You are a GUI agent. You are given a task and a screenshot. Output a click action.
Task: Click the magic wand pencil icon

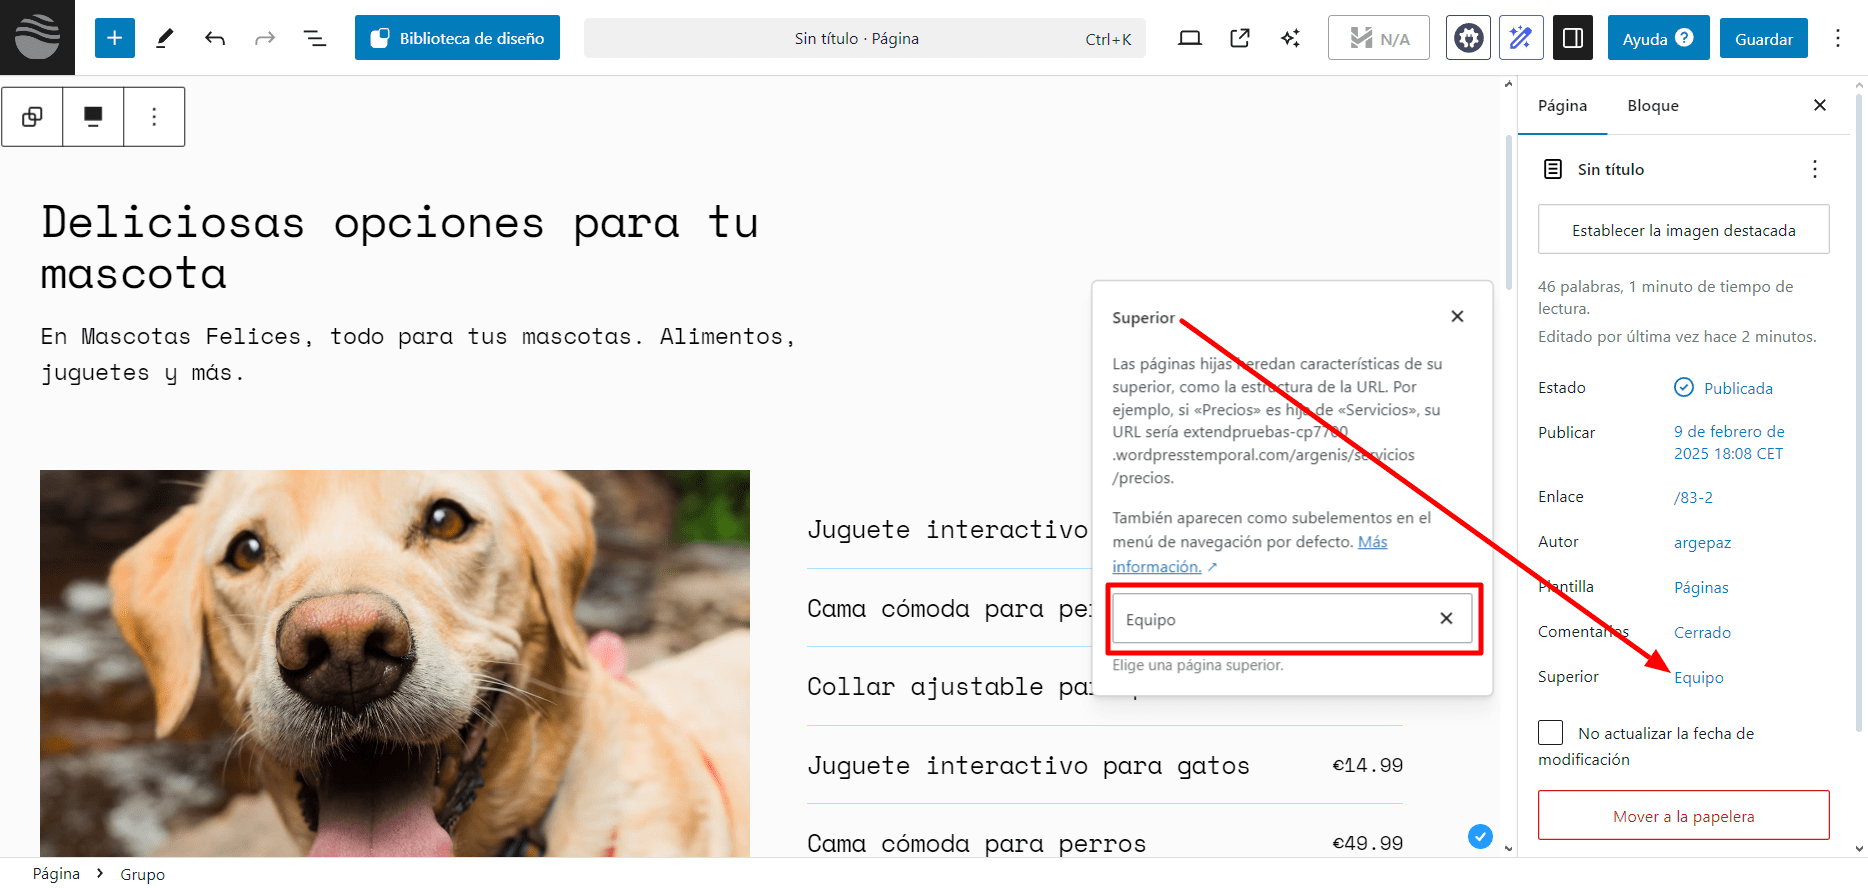coord(1521,38)
